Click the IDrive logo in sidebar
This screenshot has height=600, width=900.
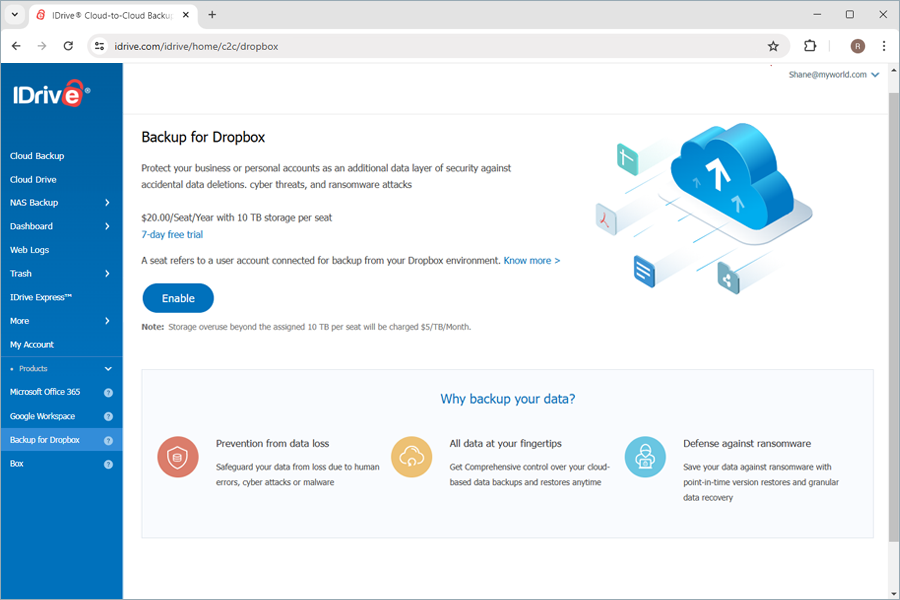pos(52,94)
